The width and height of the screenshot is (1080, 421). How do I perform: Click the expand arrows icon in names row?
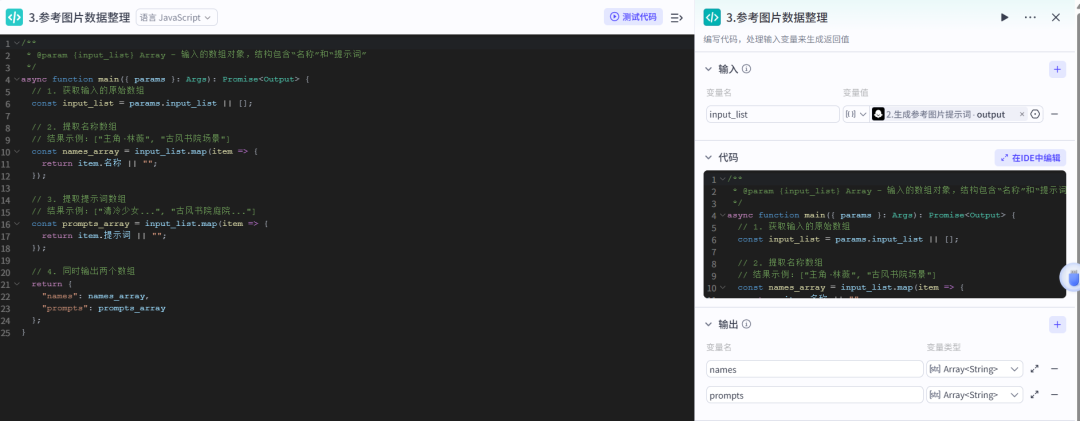pyautogui.click(x=1035, y=369)
